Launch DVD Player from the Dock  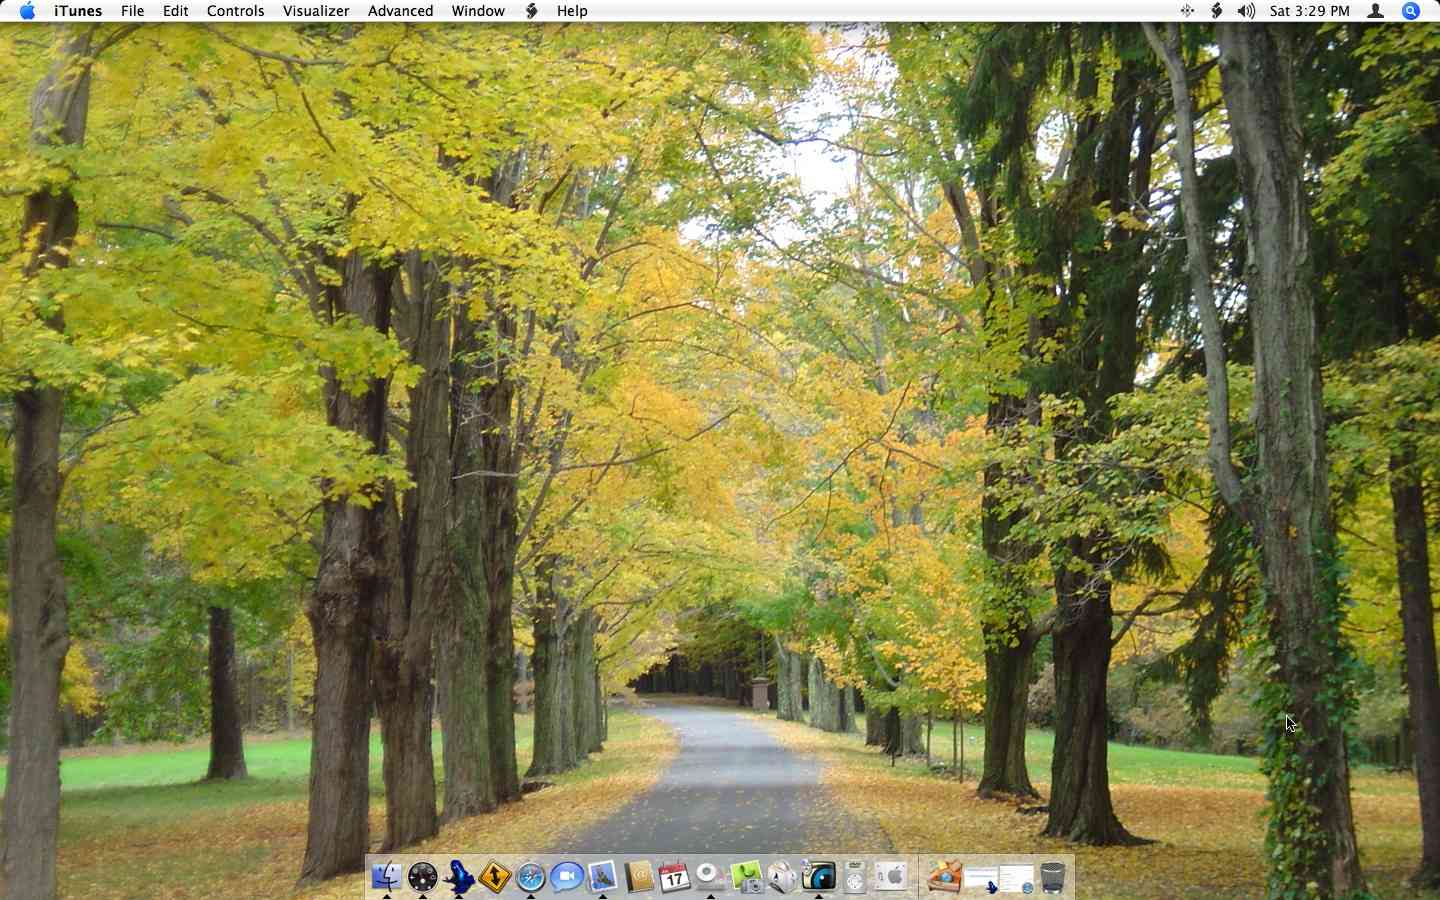click(x=708, y=877)
